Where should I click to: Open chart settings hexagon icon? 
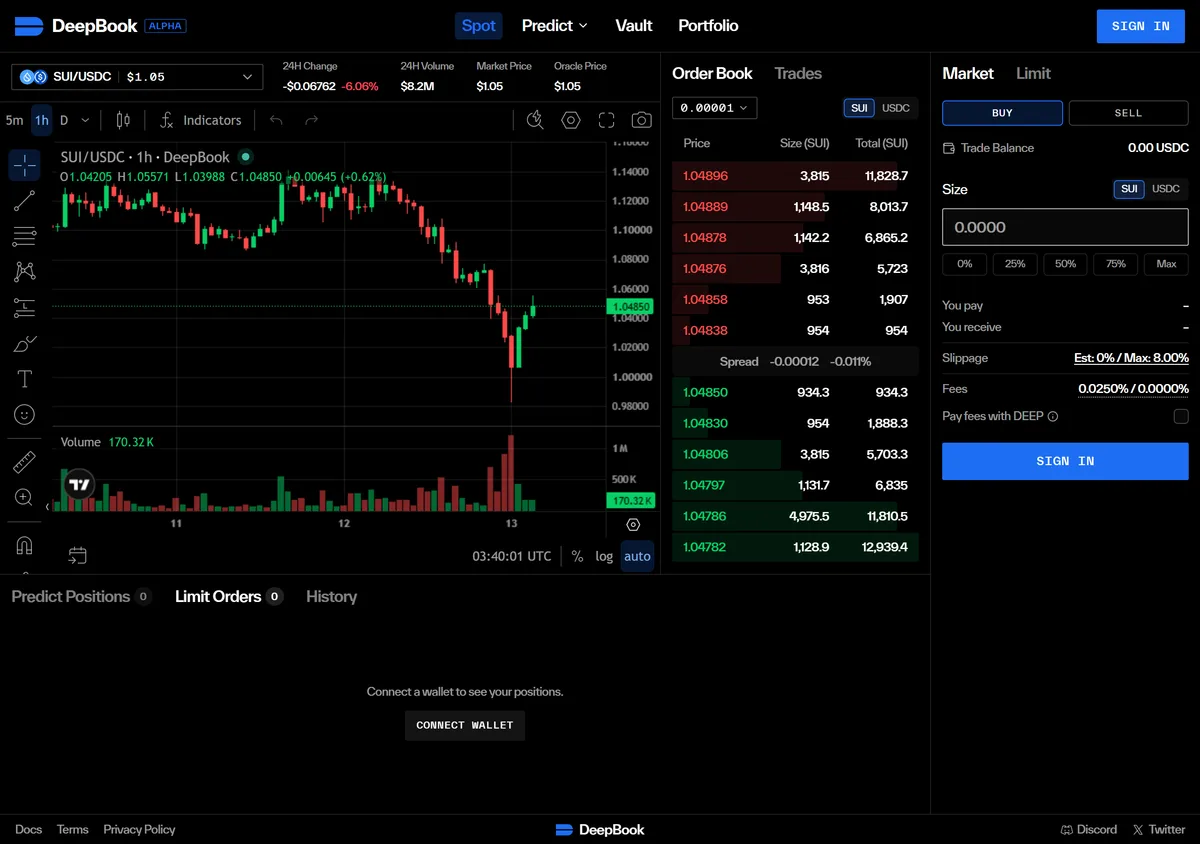571,120
